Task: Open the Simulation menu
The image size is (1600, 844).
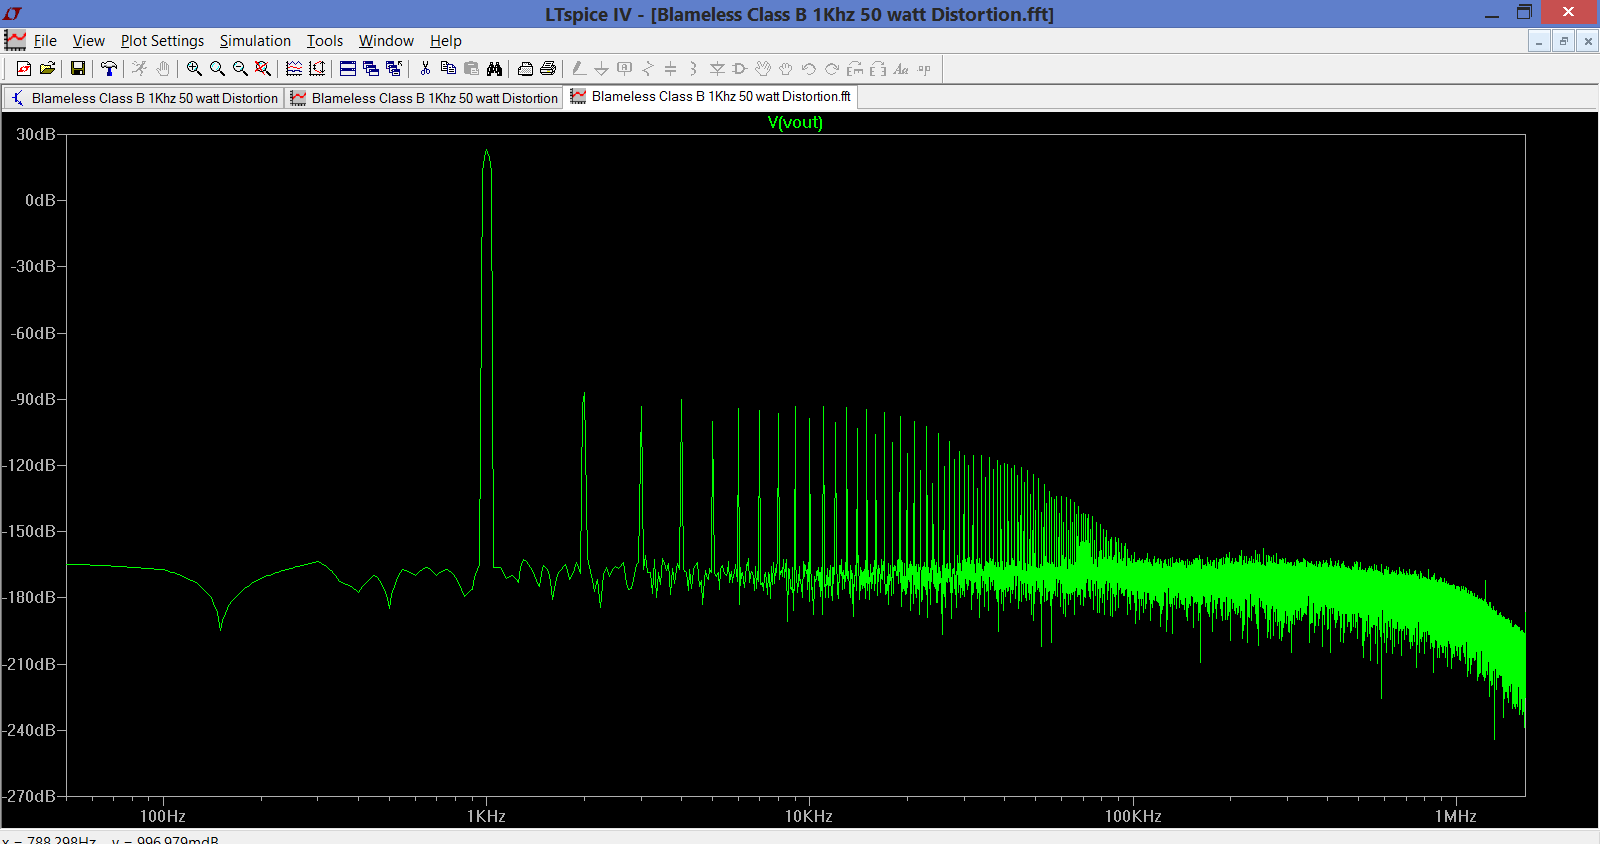Action: point(255,41)
